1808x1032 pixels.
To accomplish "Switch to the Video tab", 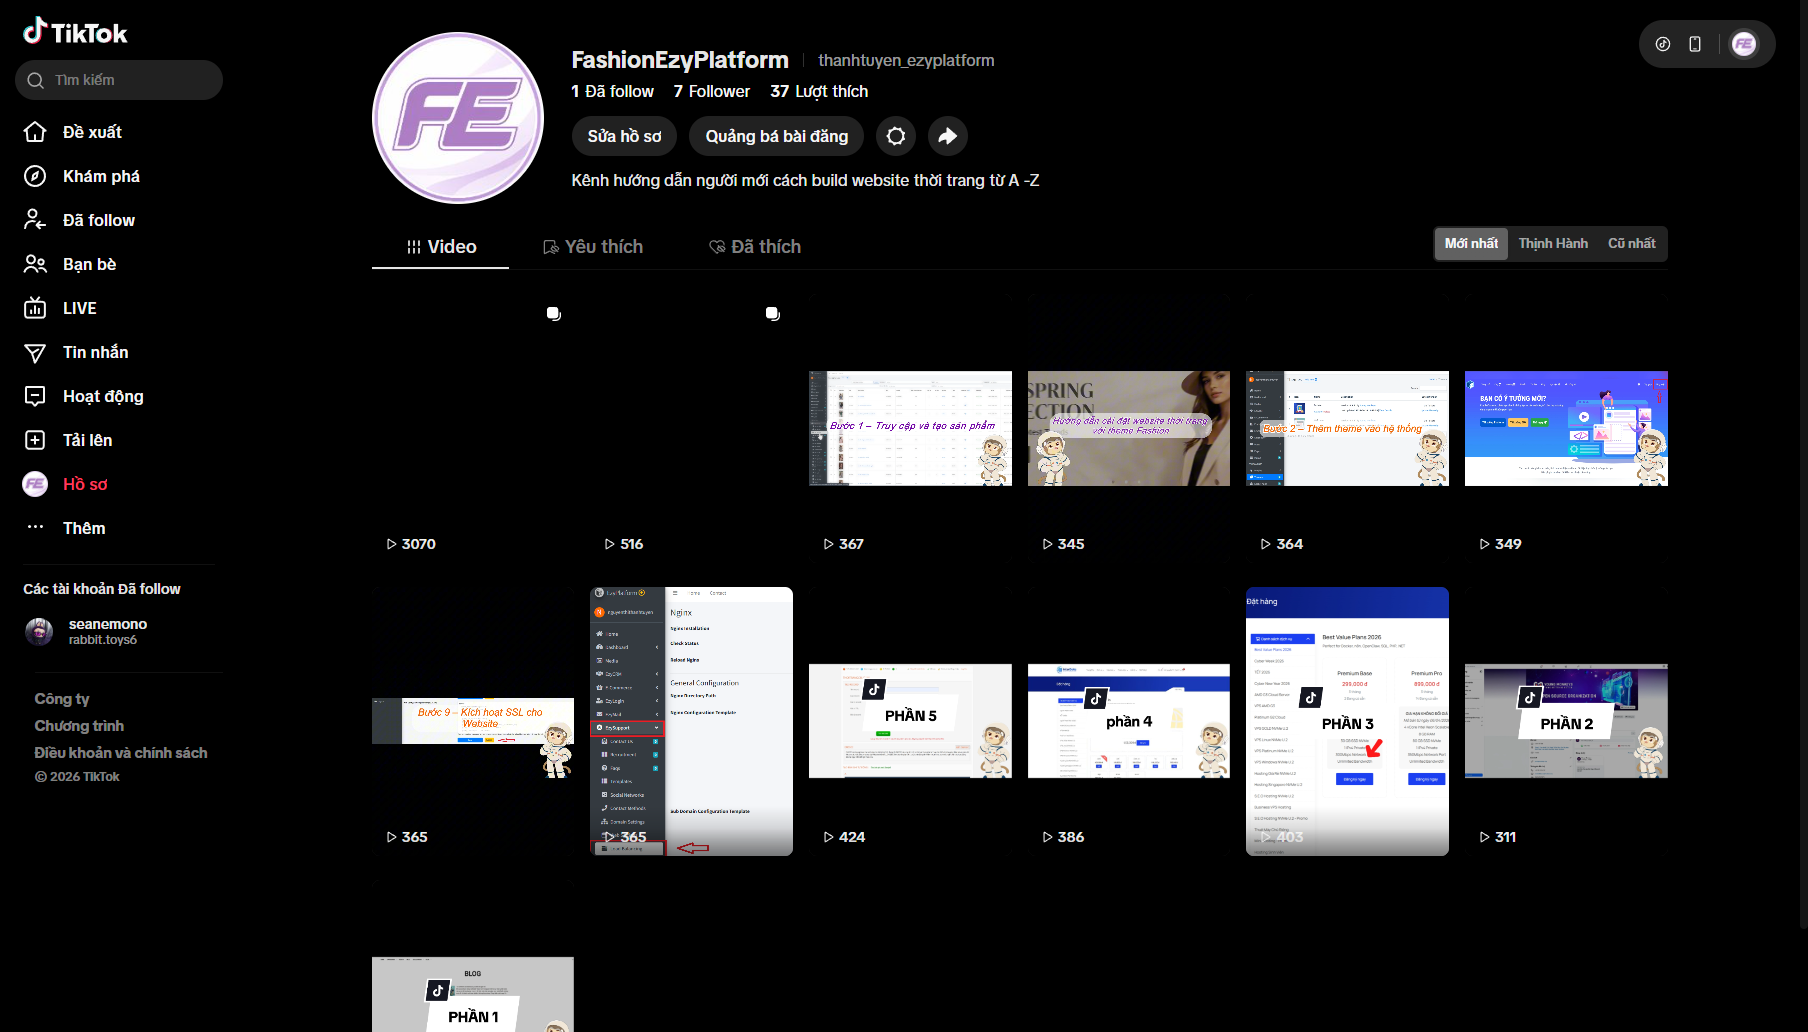I will point(441,247).
